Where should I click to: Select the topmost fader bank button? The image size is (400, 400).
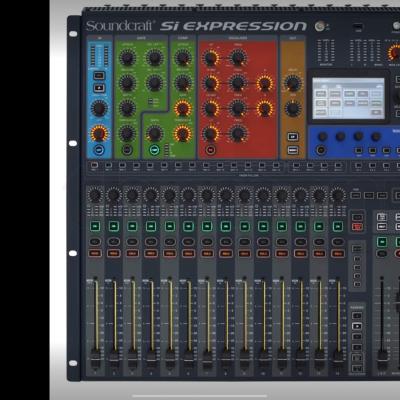(x=357, y=315)
